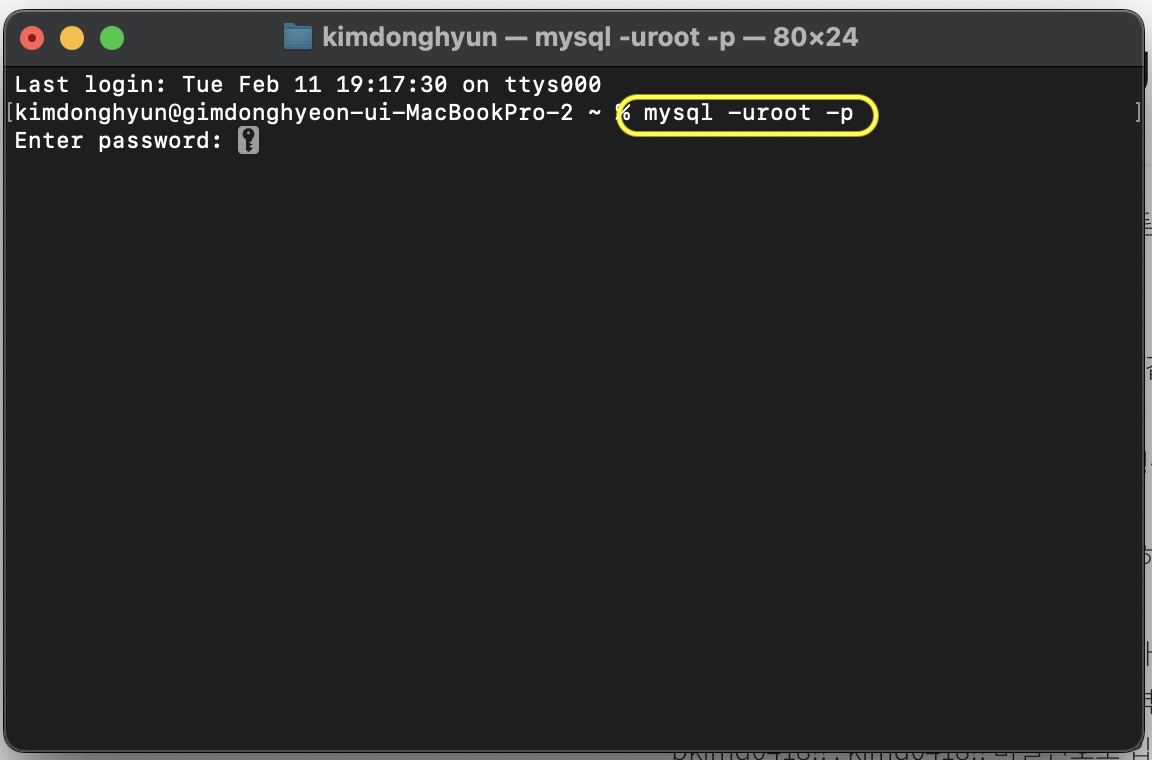Click the 19:17:30 timestamp
This screenshot has width=1152, height=760.
click(392, 85)
